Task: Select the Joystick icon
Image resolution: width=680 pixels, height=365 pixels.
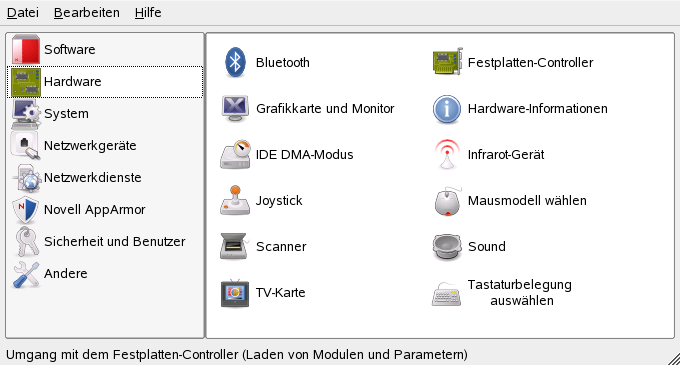Action: (x=235, y=200)
